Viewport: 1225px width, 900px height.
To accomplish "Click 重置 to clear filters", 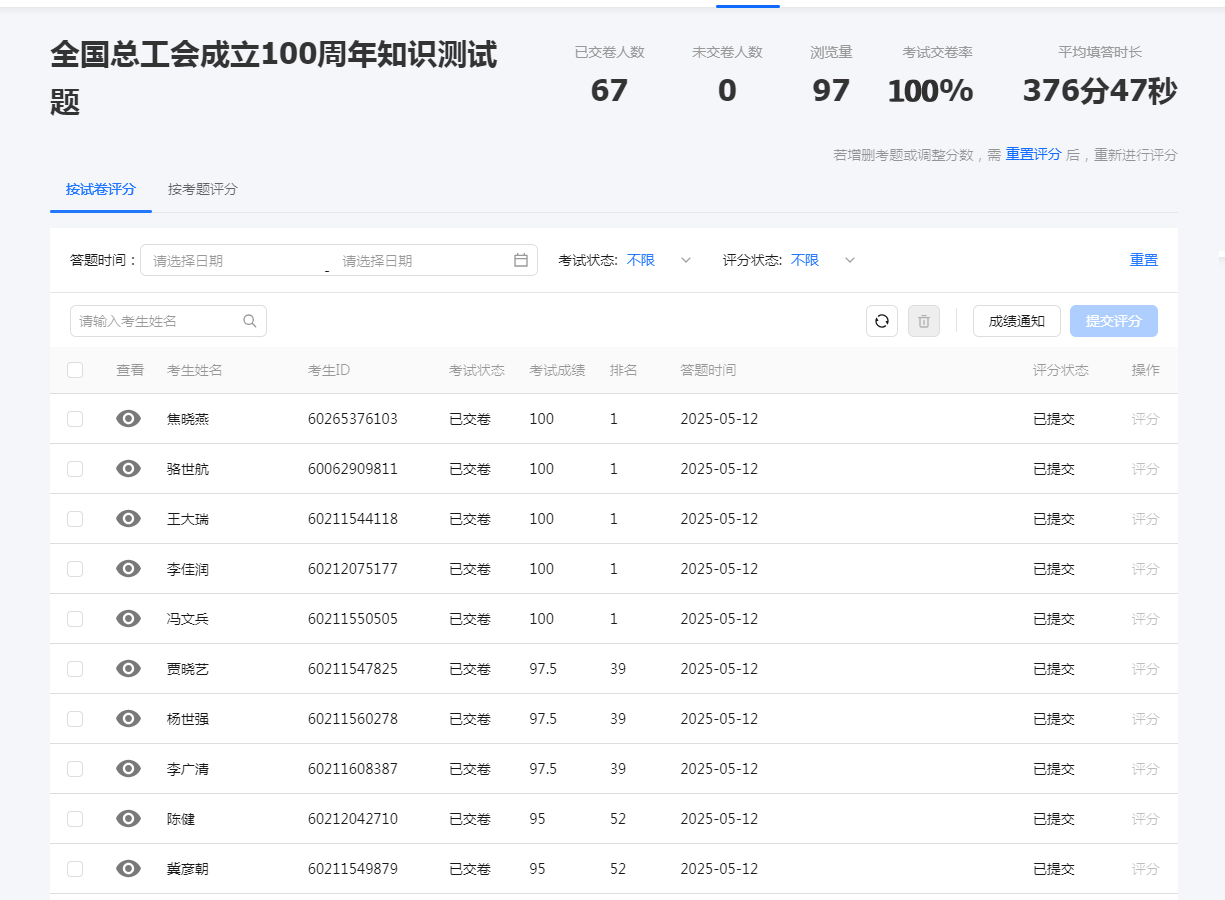I will (1143, 259).
